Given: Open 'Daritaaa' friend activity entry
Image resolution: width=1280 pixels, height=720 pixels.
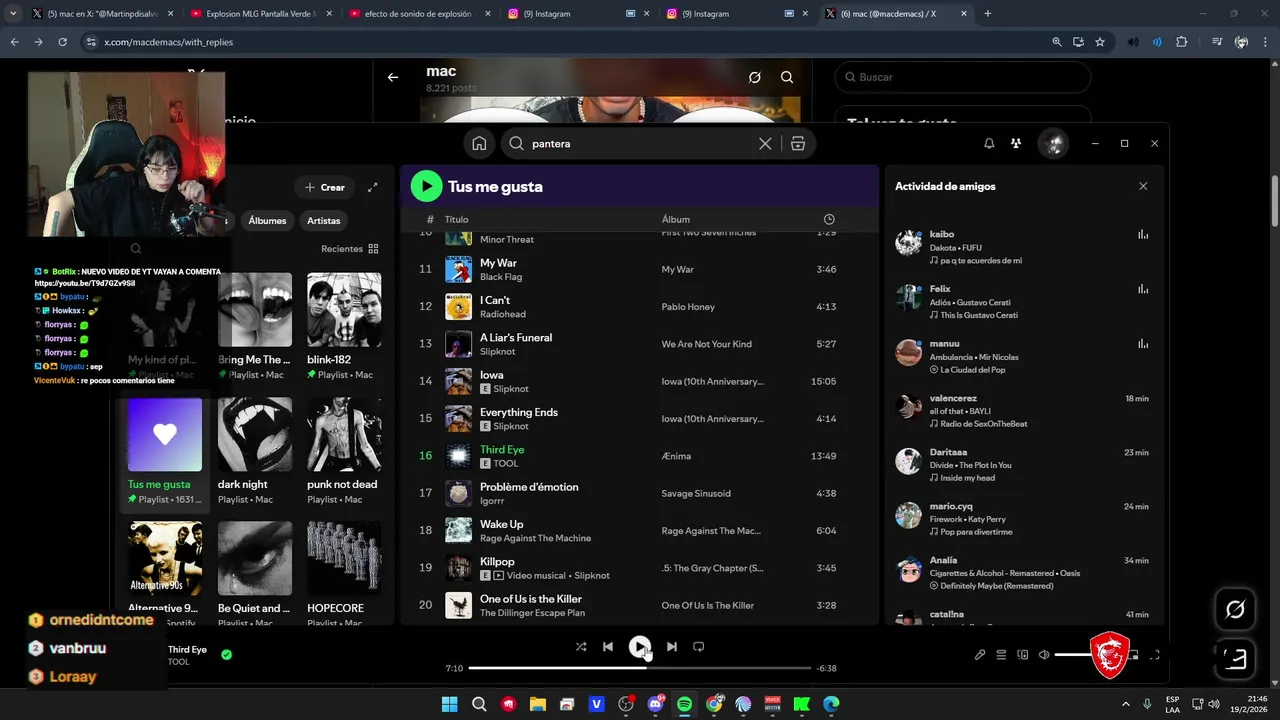Looking at the screenshot, I should pos(1024,465).
